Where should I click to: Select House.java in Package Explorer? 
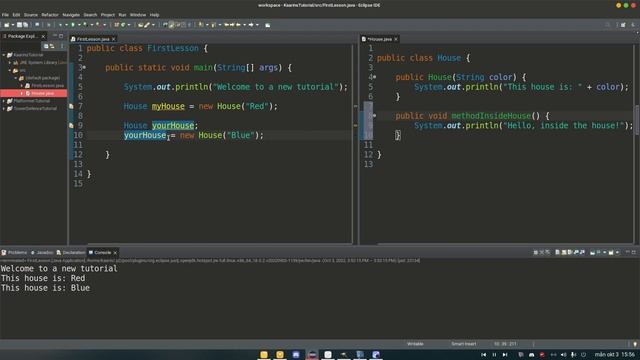click(40, 93)
